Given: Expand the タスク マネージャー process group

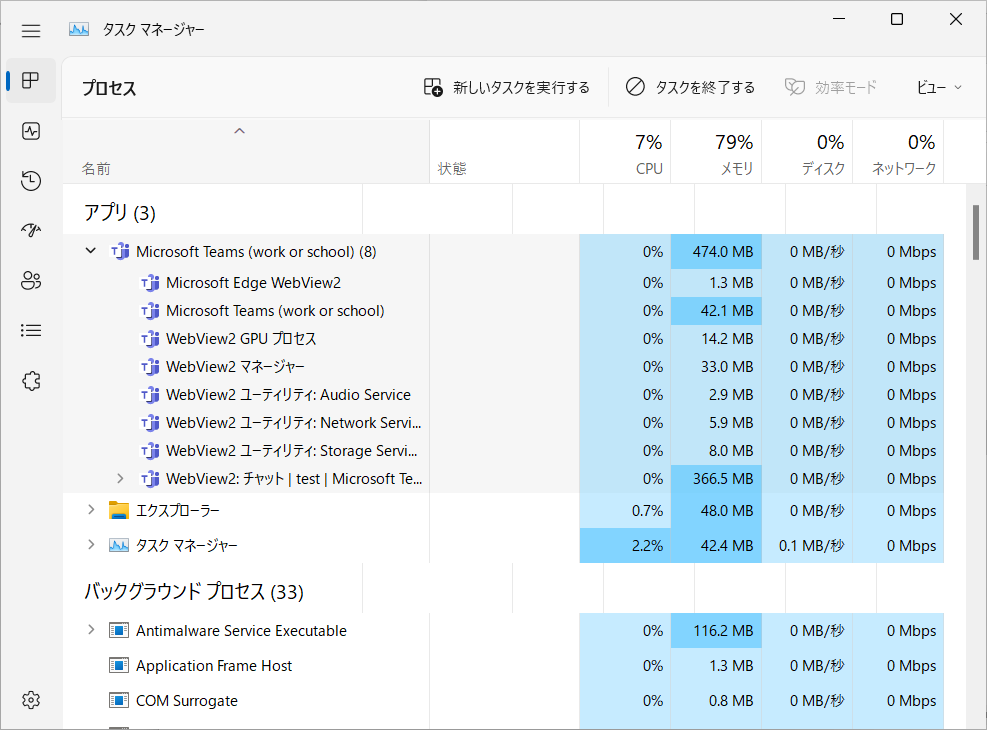Looking at the screenshot, I should (91, 545).
